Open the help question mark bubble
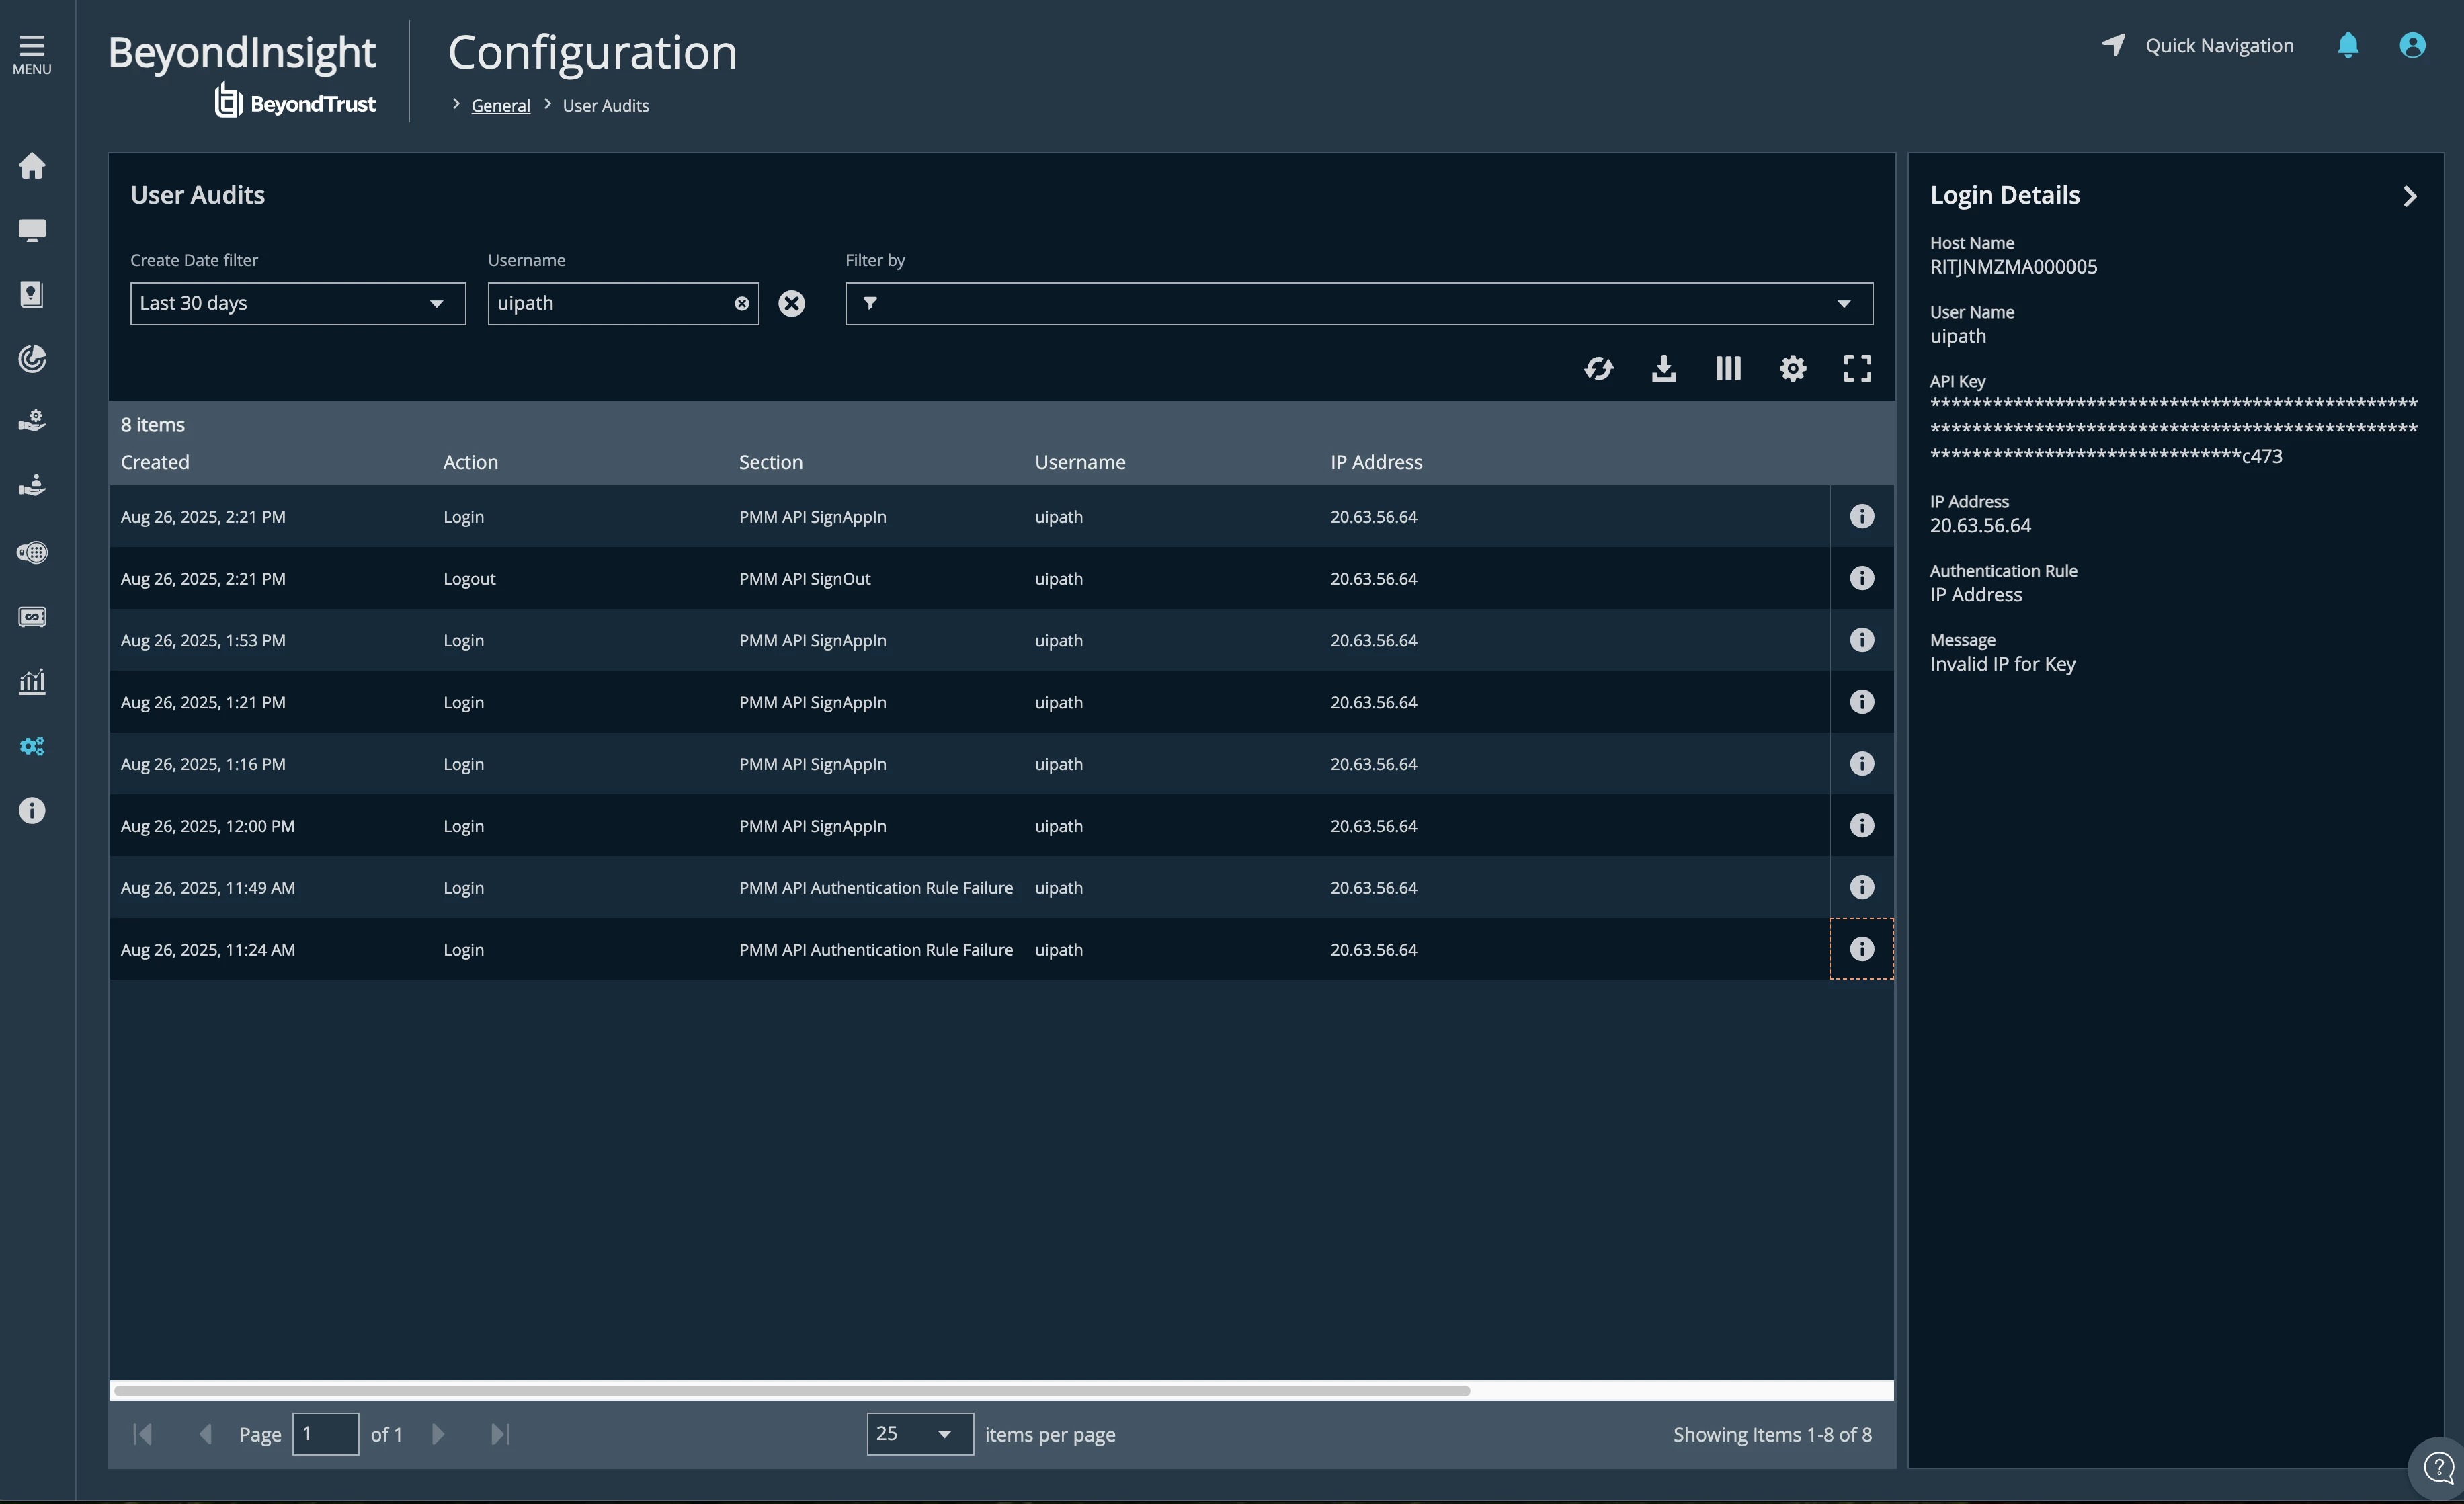The width and height of the screenshot is (2464, 1504). tap(2438, 1469)
